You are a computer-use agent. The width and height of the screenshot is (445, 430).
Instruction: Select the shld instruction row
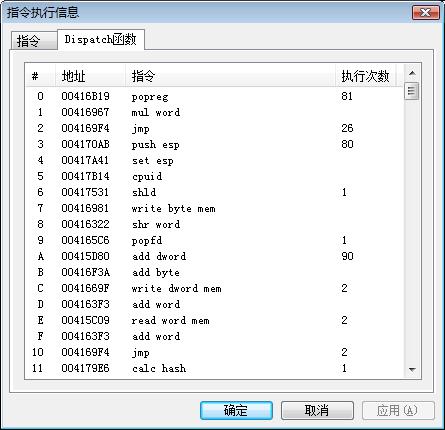[214, 192]
